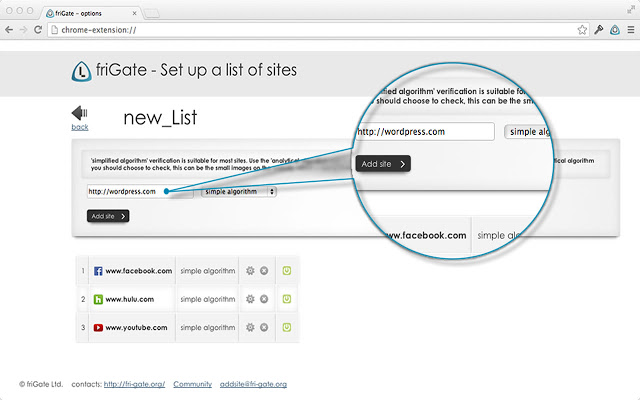The image size is (640, 400).
Task: Toggle power switch for www.facebook.com
Action: tap(287, 271)
